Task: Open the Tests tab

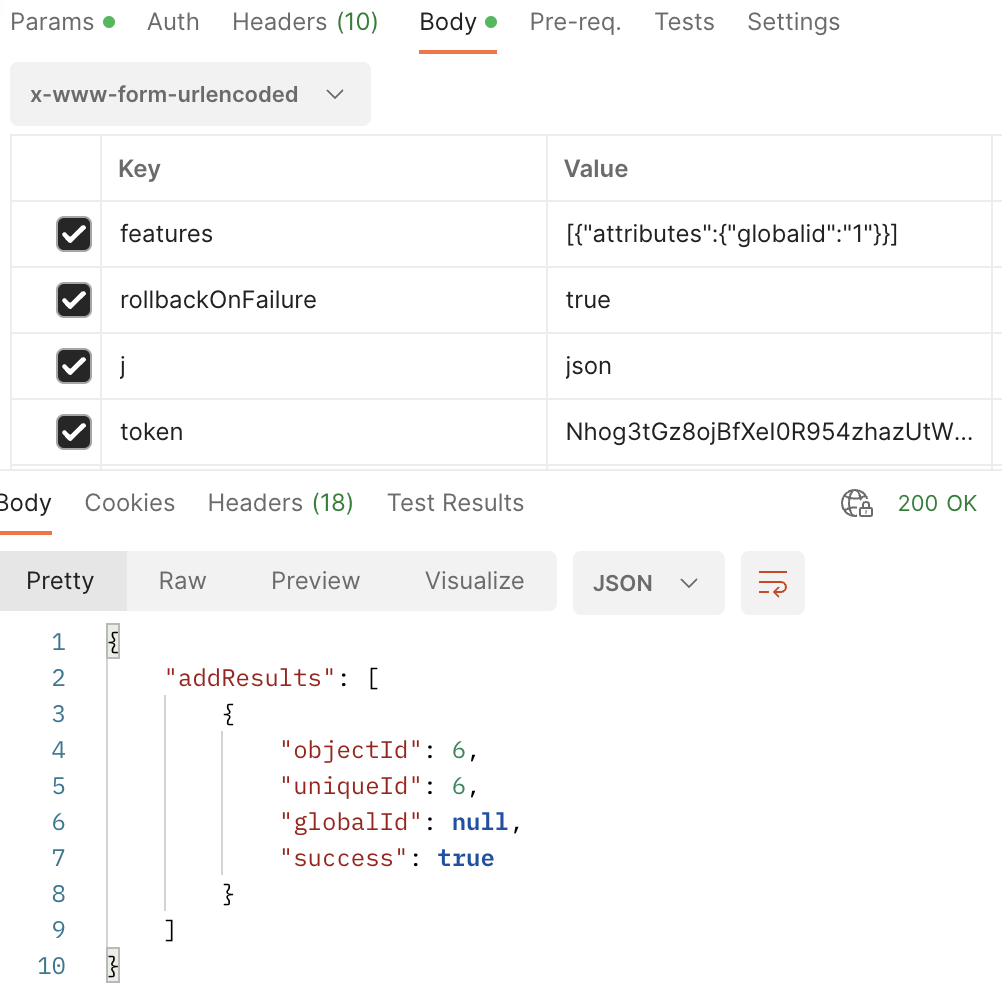Action: point(684,21)
